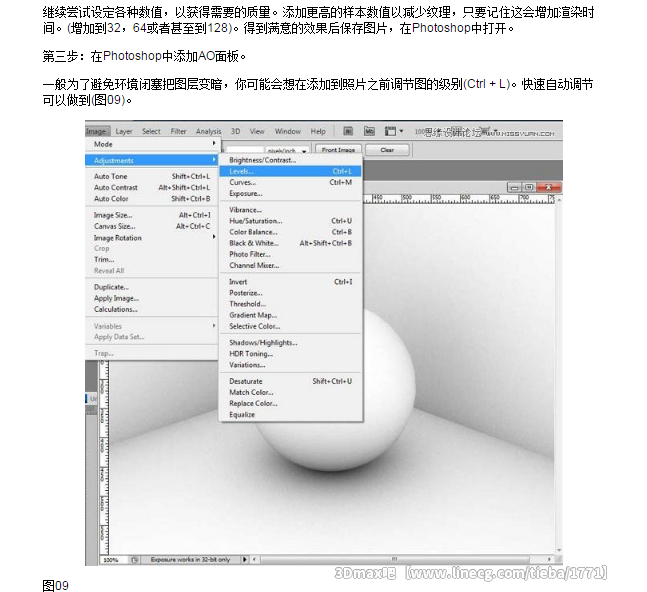
Task: Select Replace Color
Action: pos(290,403)
